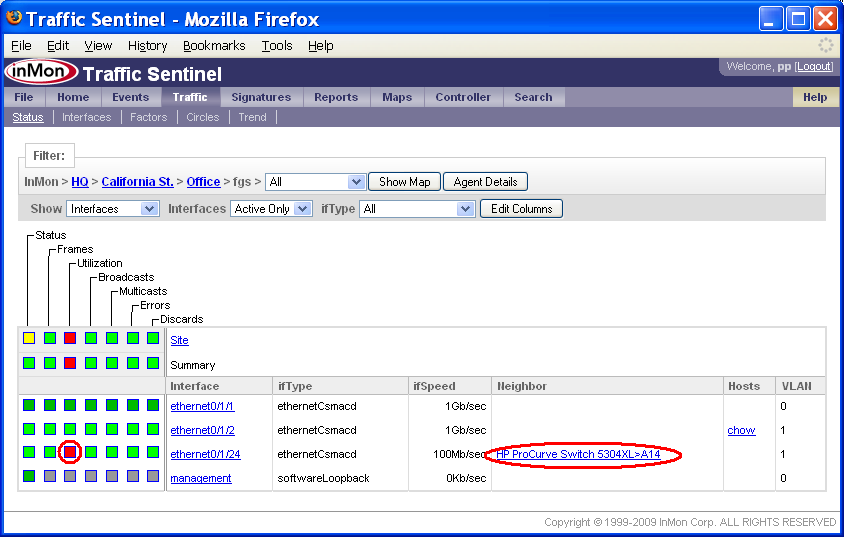Click the inMon logo
844x537 pixels.
pyautogui.click(x=41, y=72)
